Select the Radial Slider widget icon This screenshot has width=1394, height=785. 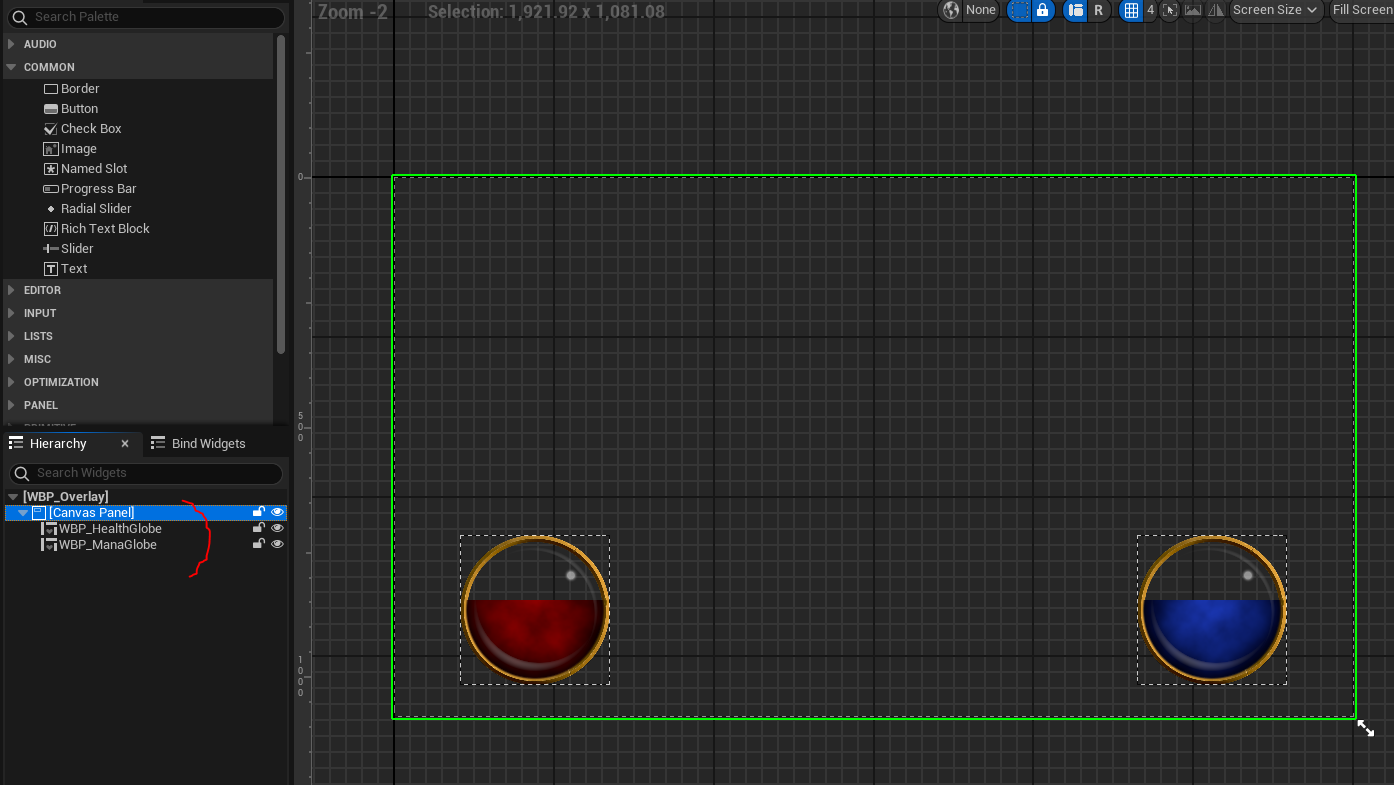51,209
